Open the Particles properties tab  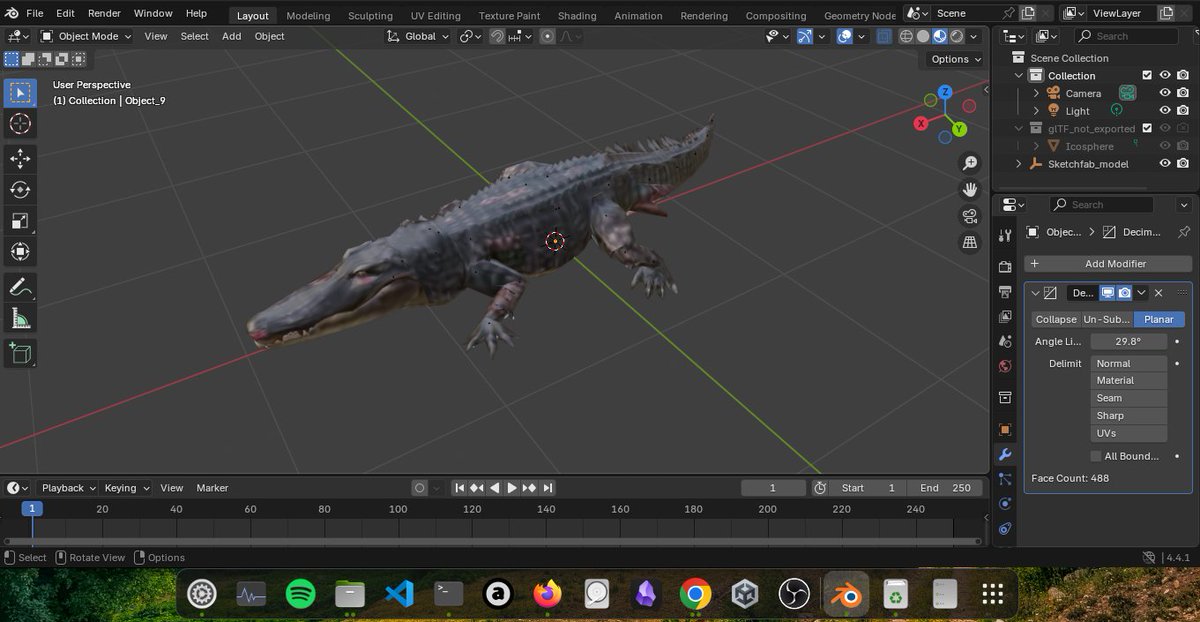tap(1005, 479)
